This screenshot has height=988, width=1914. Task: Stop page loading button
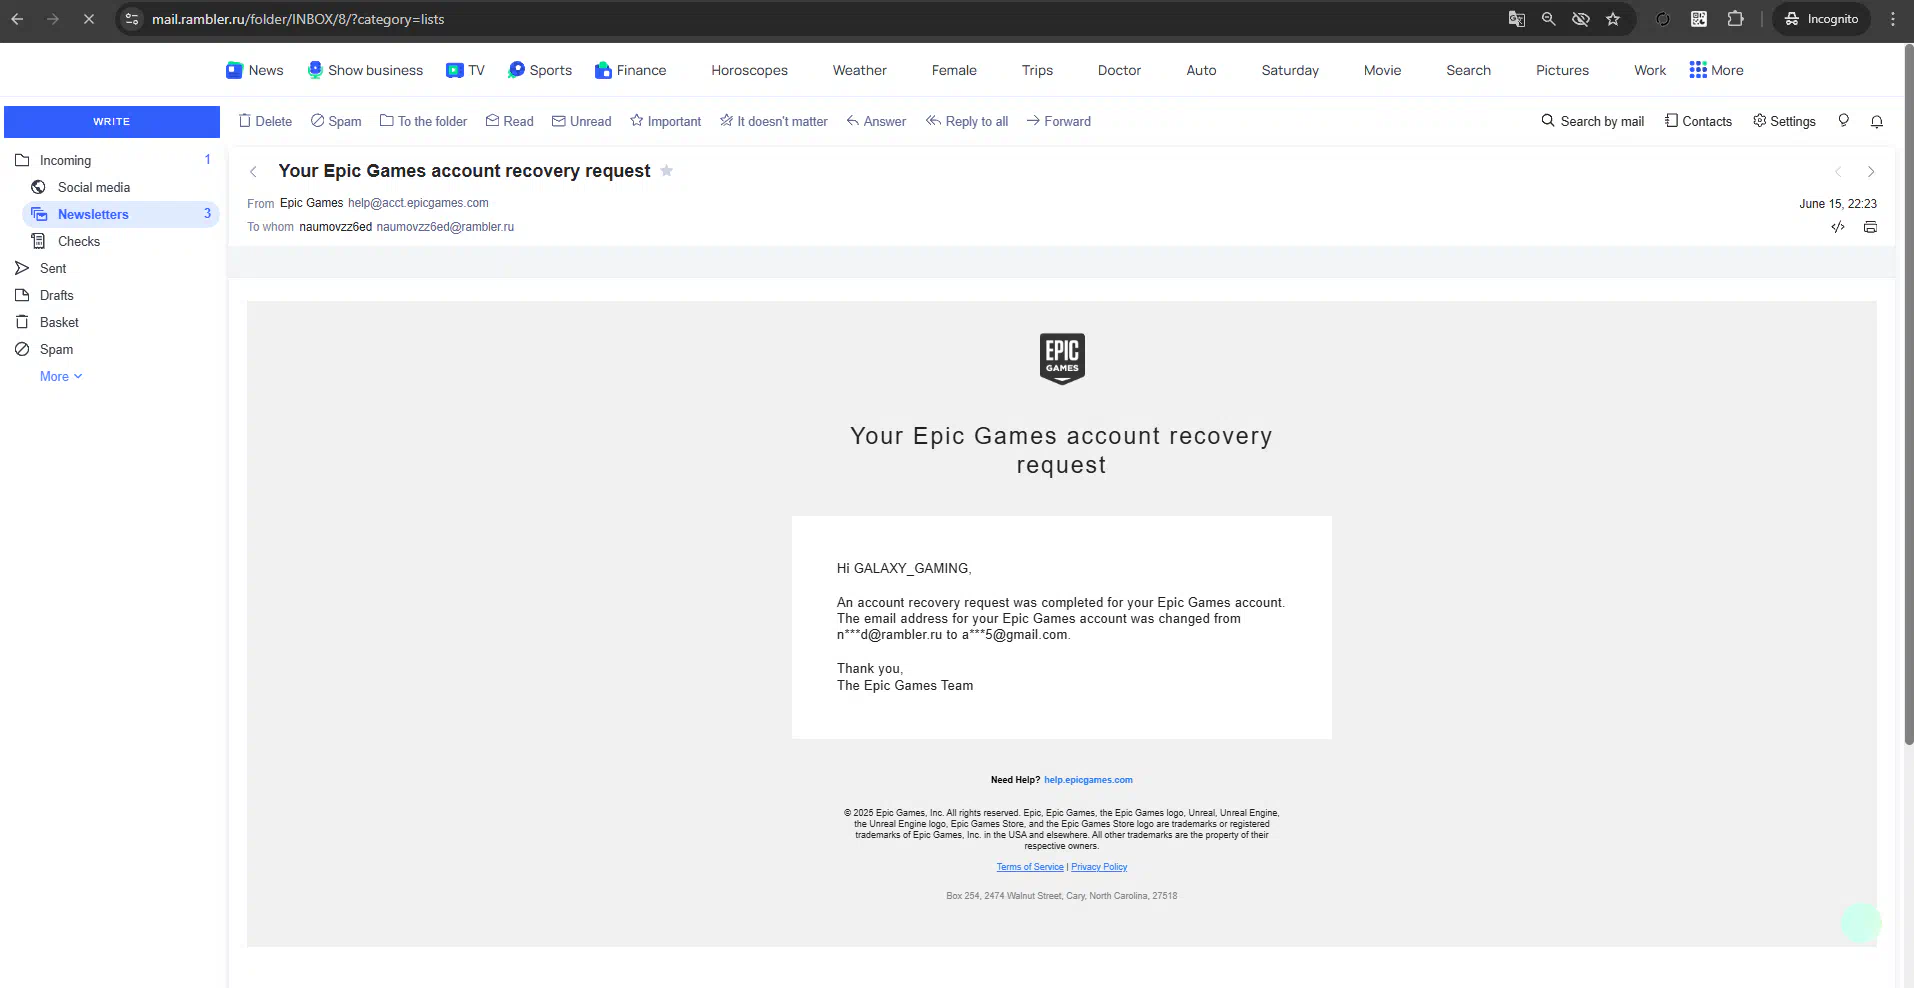tap(88, 19)
